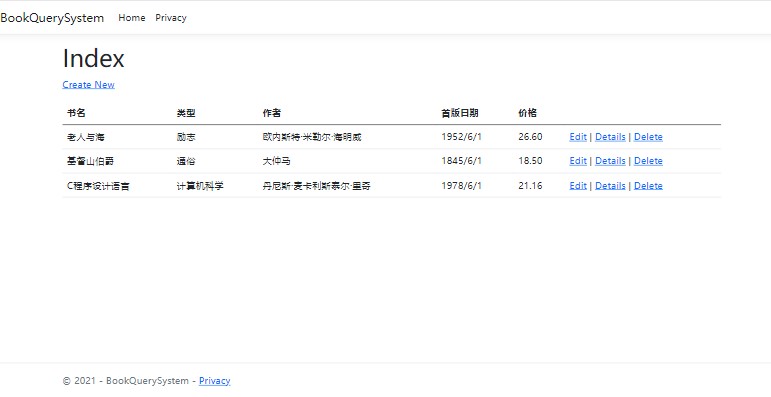Click the 首版日期 column header

[459, 113]
